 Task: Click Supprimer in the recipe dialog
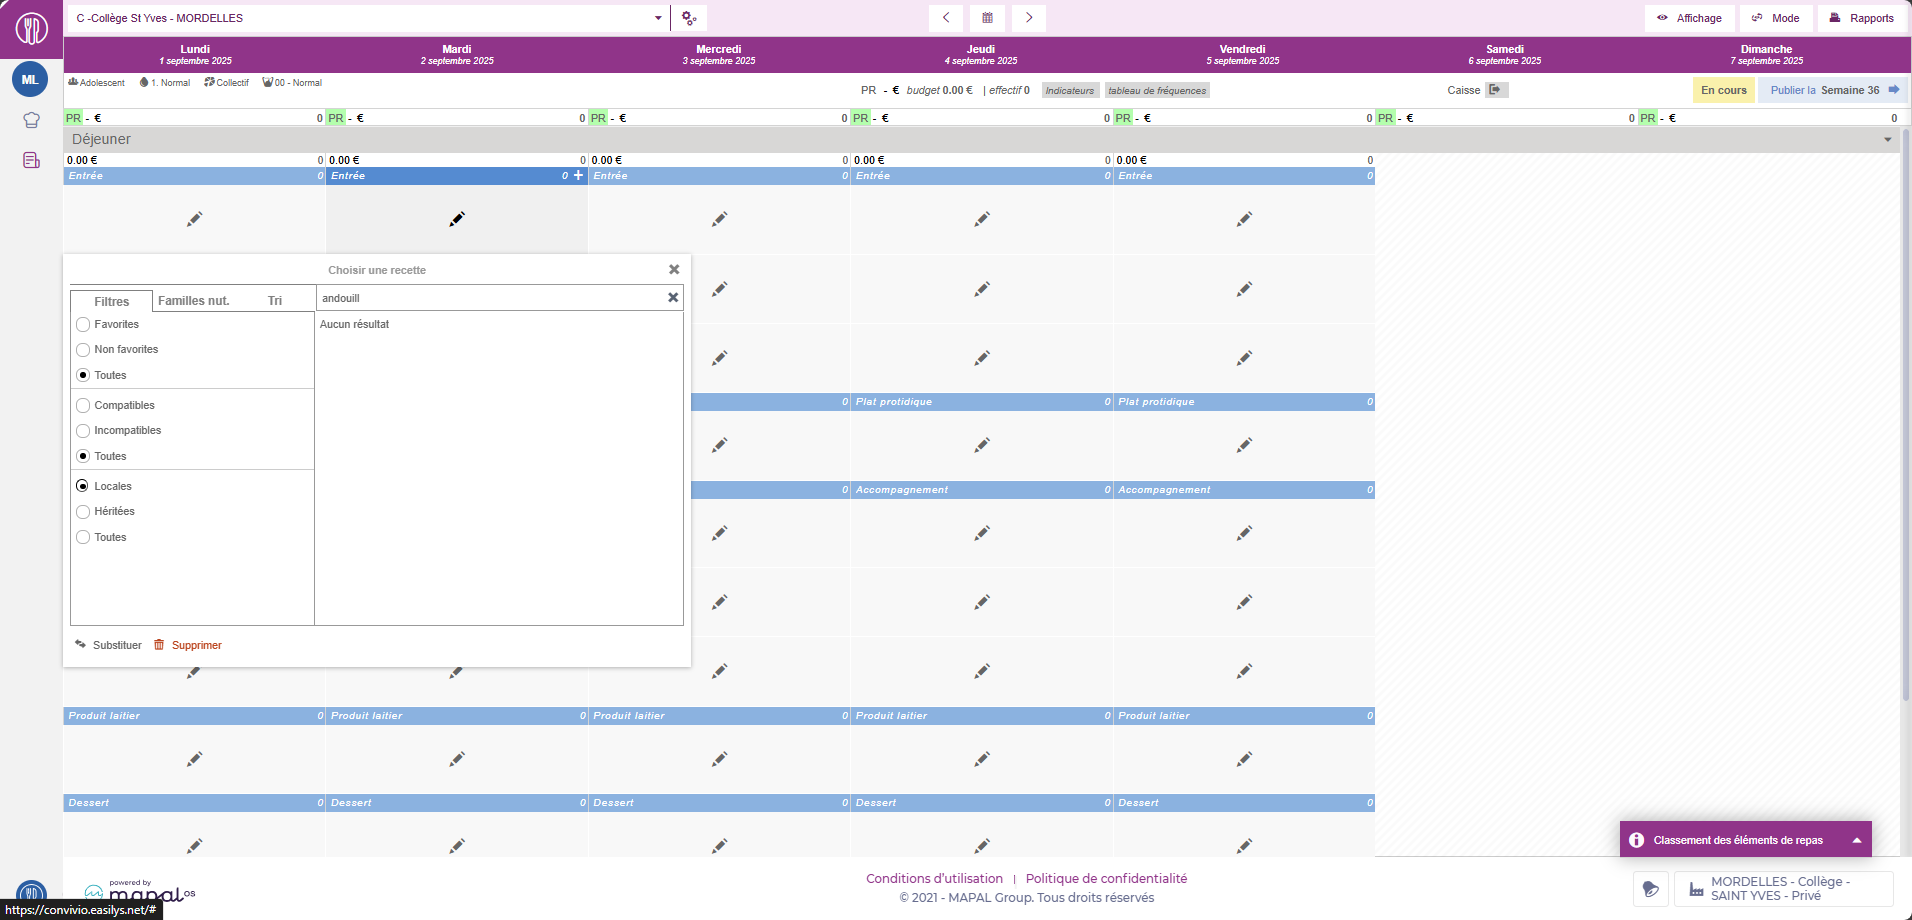coord(188,645)
